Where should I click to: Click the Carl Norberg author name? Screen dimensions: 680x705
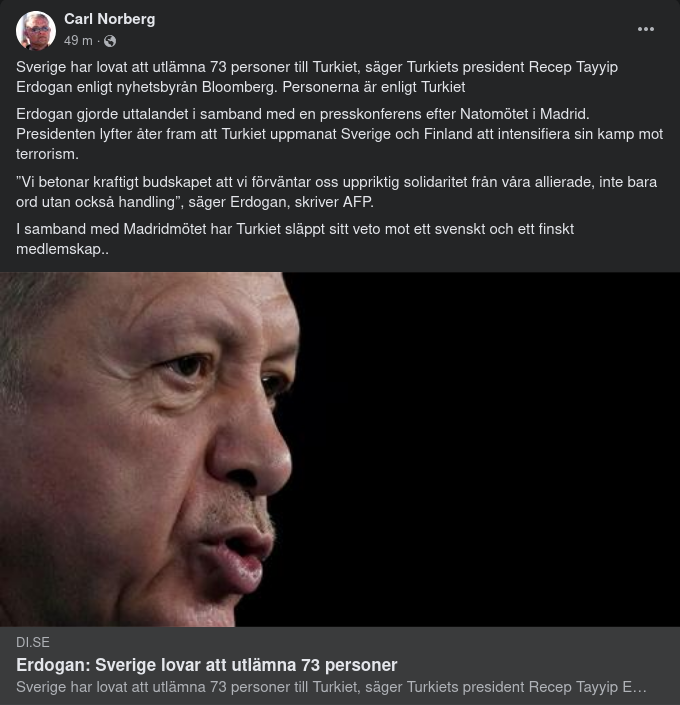click(110, 19)
